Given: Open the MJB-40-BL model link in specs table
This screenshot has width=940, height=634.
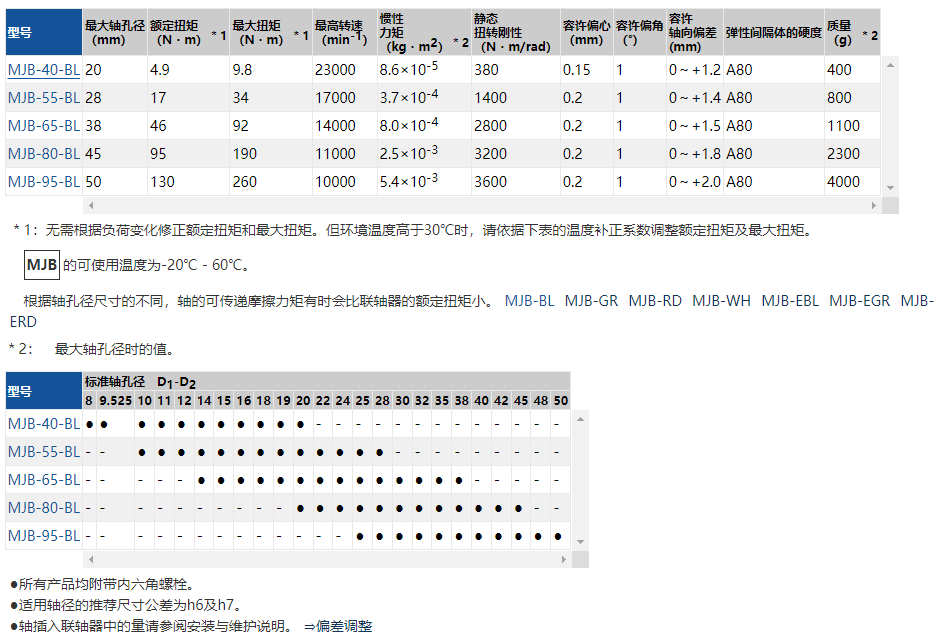Looking at the screenshot, I should point(43,70).
